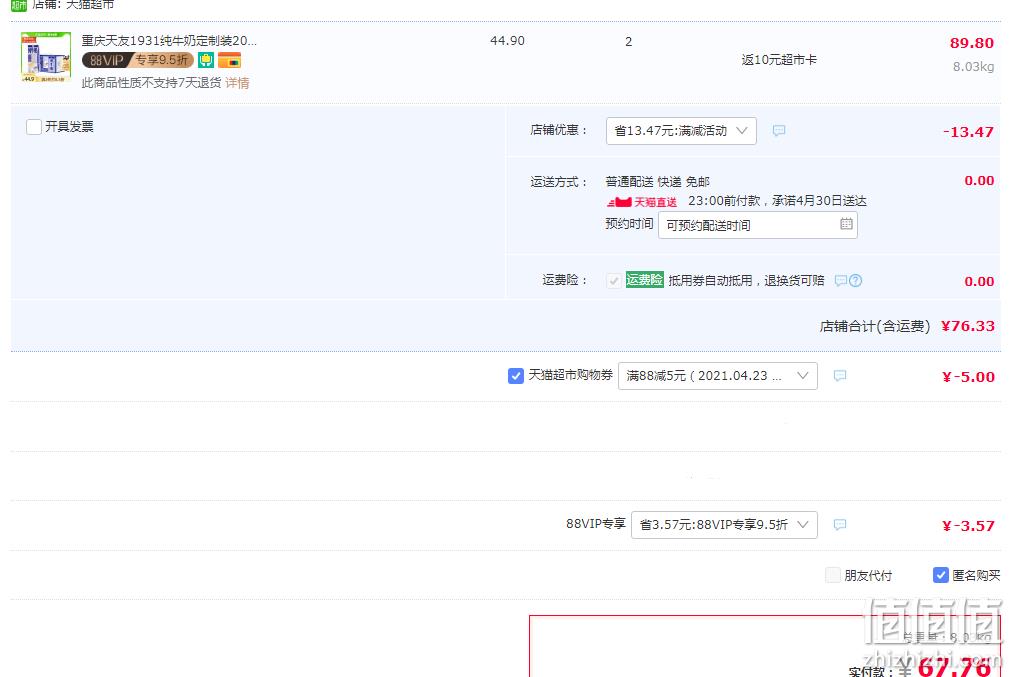This screenshot has height=677, width=1012.
Task: Click the 23:00前付款 delivery promise text
Action: pos(777,201)
